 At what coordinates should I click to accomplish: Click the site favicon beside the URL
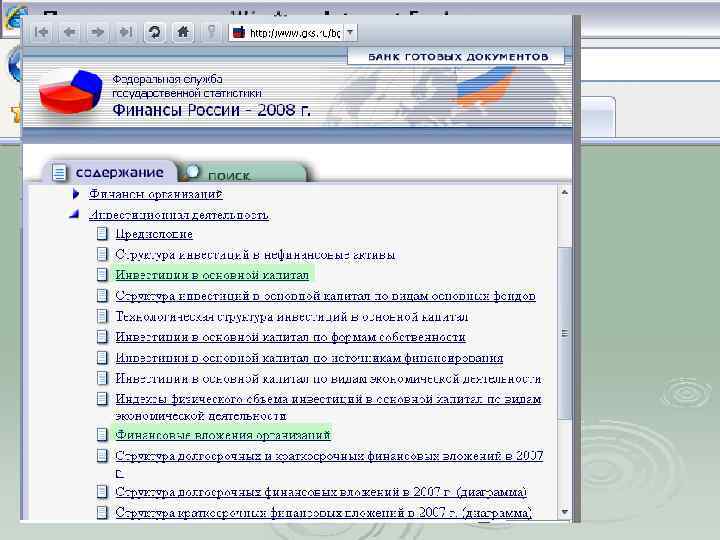point(239,33)
